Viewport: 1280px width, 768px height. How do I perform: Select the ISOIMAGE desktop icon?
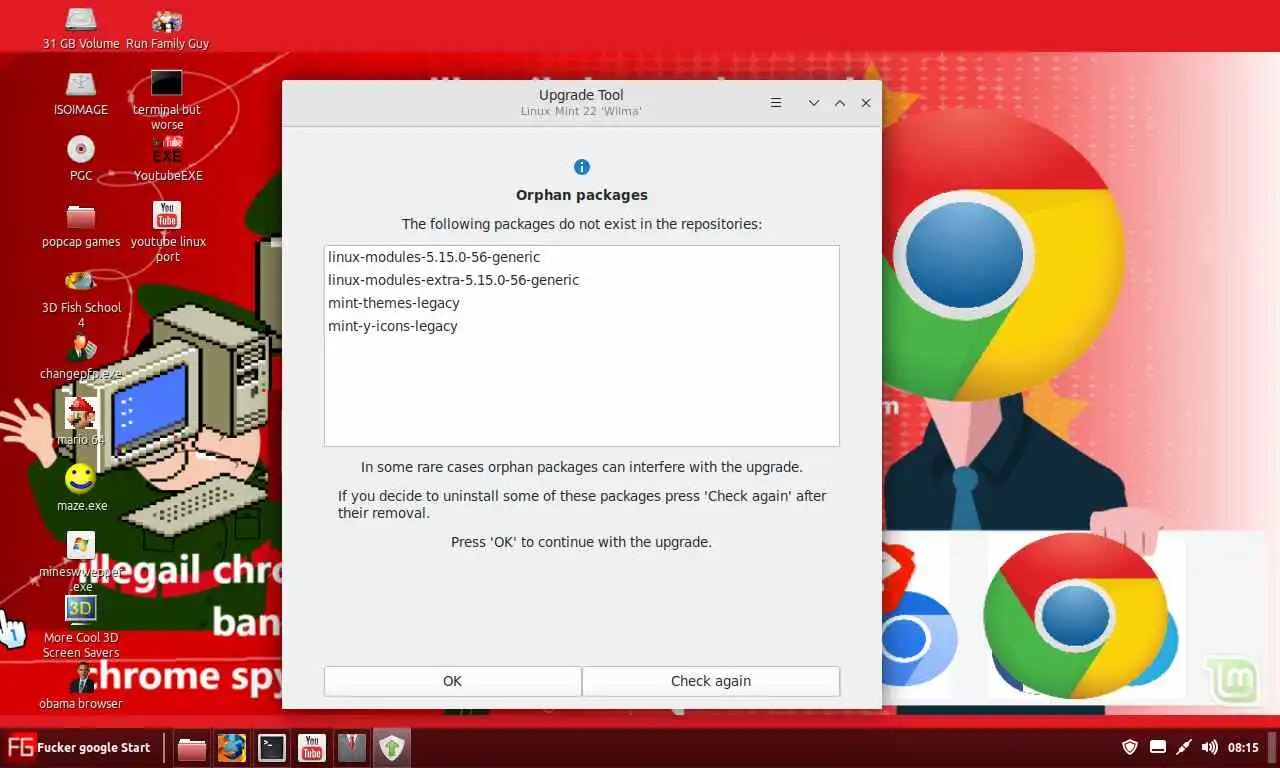[81, 93]
